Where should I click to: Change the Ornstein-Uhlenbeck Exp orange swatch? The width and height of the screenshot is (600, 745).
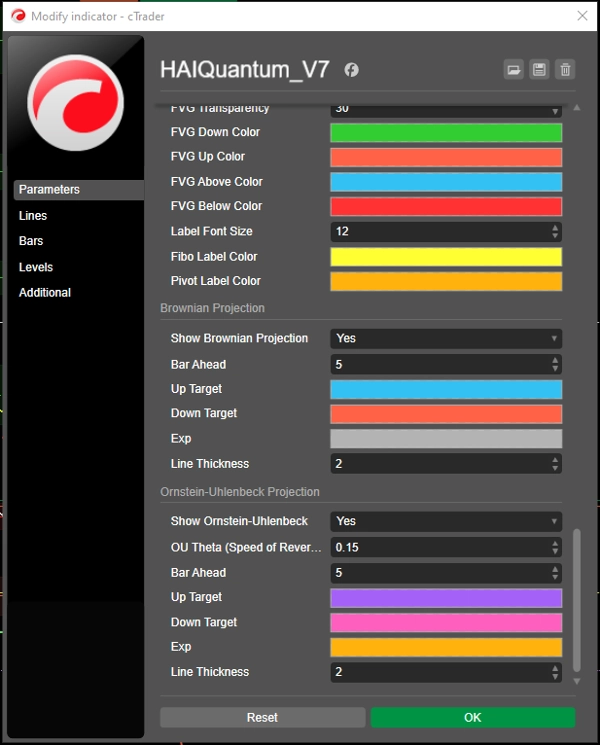click(446, 648)
